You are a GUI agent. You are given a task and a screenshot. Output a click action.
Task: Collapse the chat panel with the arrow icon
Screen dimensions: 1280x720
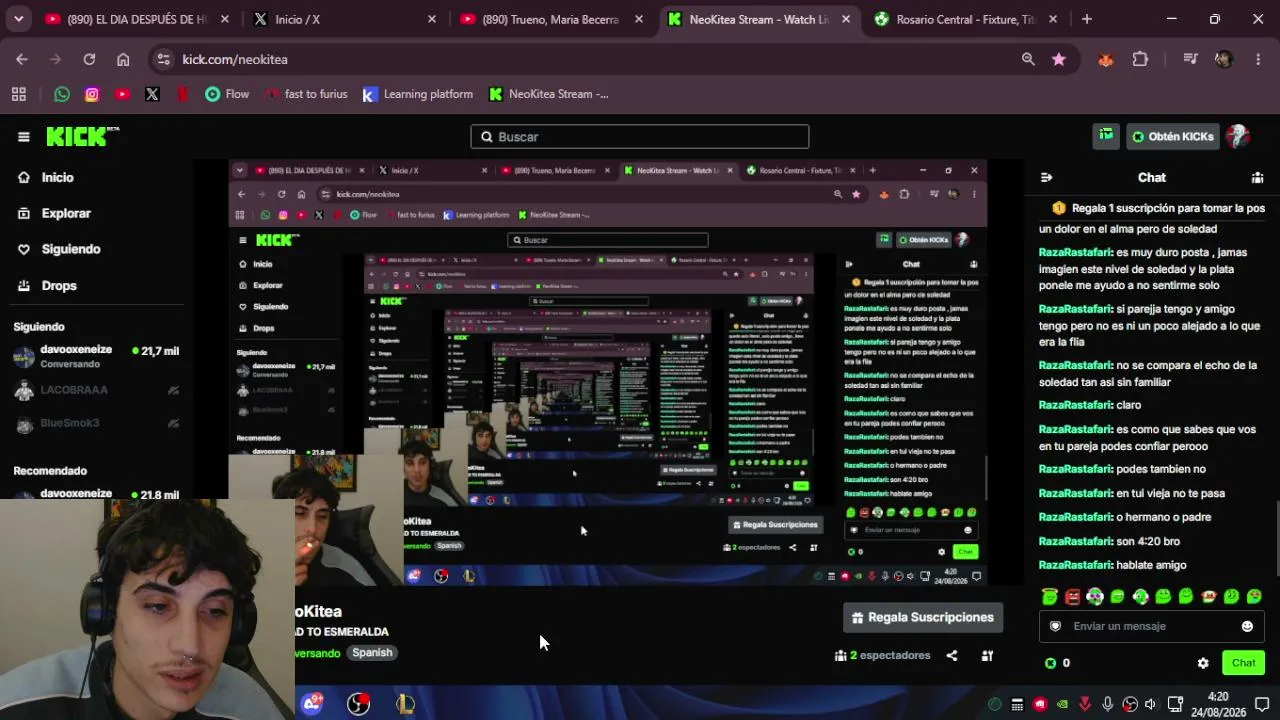pyautogui.click(x=1046, y=177)
